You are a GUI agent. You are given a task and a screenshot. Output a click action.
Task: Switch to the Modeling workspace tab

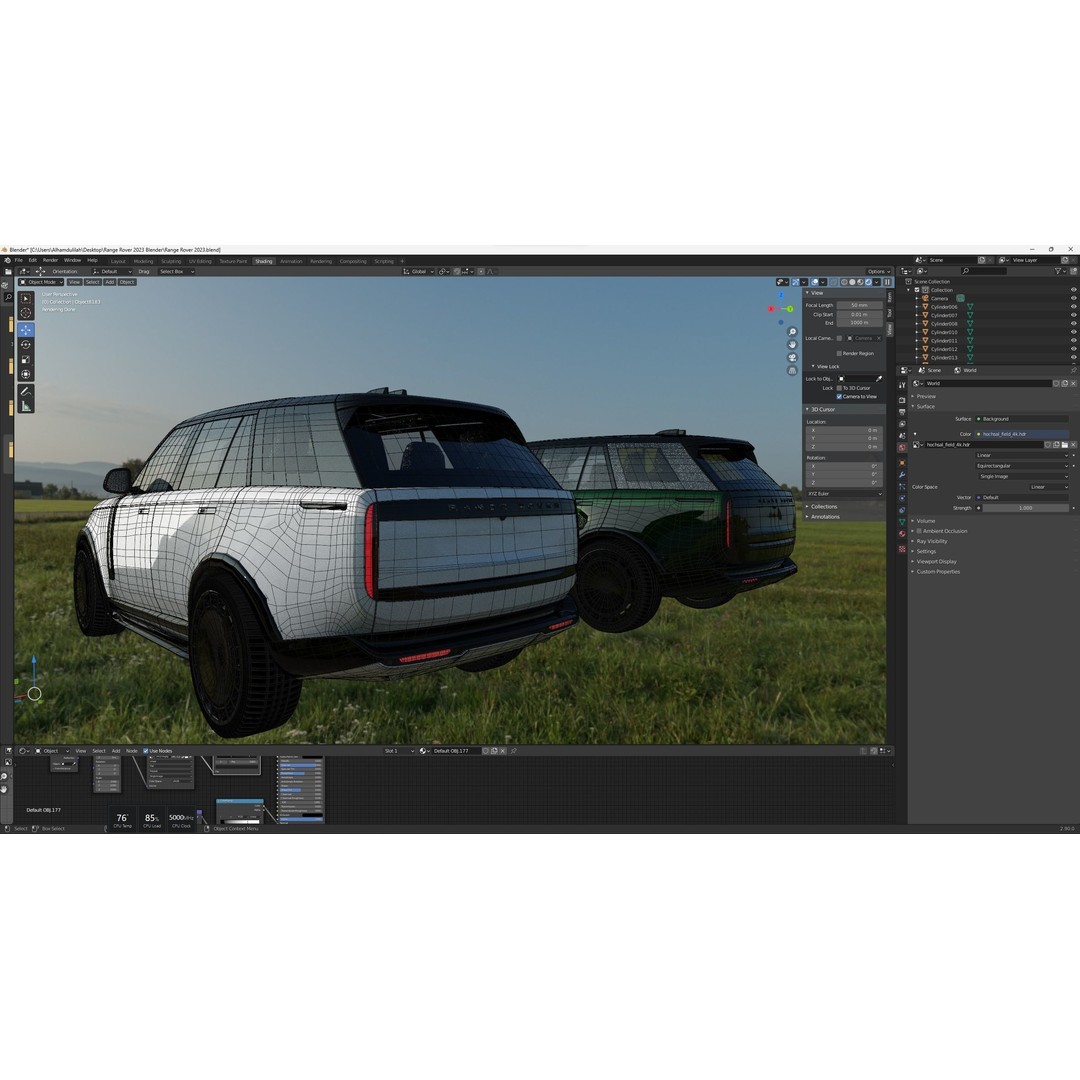pos(143,261)
